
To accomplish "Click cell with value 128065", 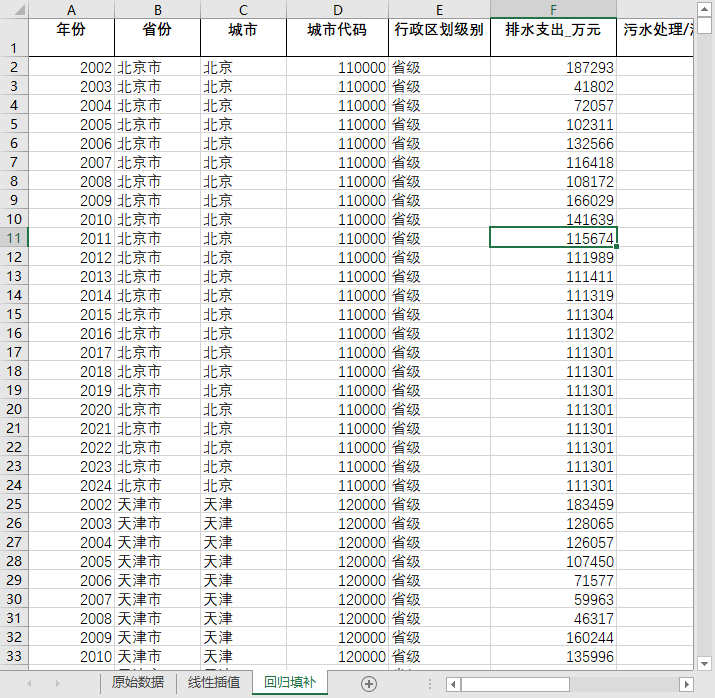I will (553, 523).
